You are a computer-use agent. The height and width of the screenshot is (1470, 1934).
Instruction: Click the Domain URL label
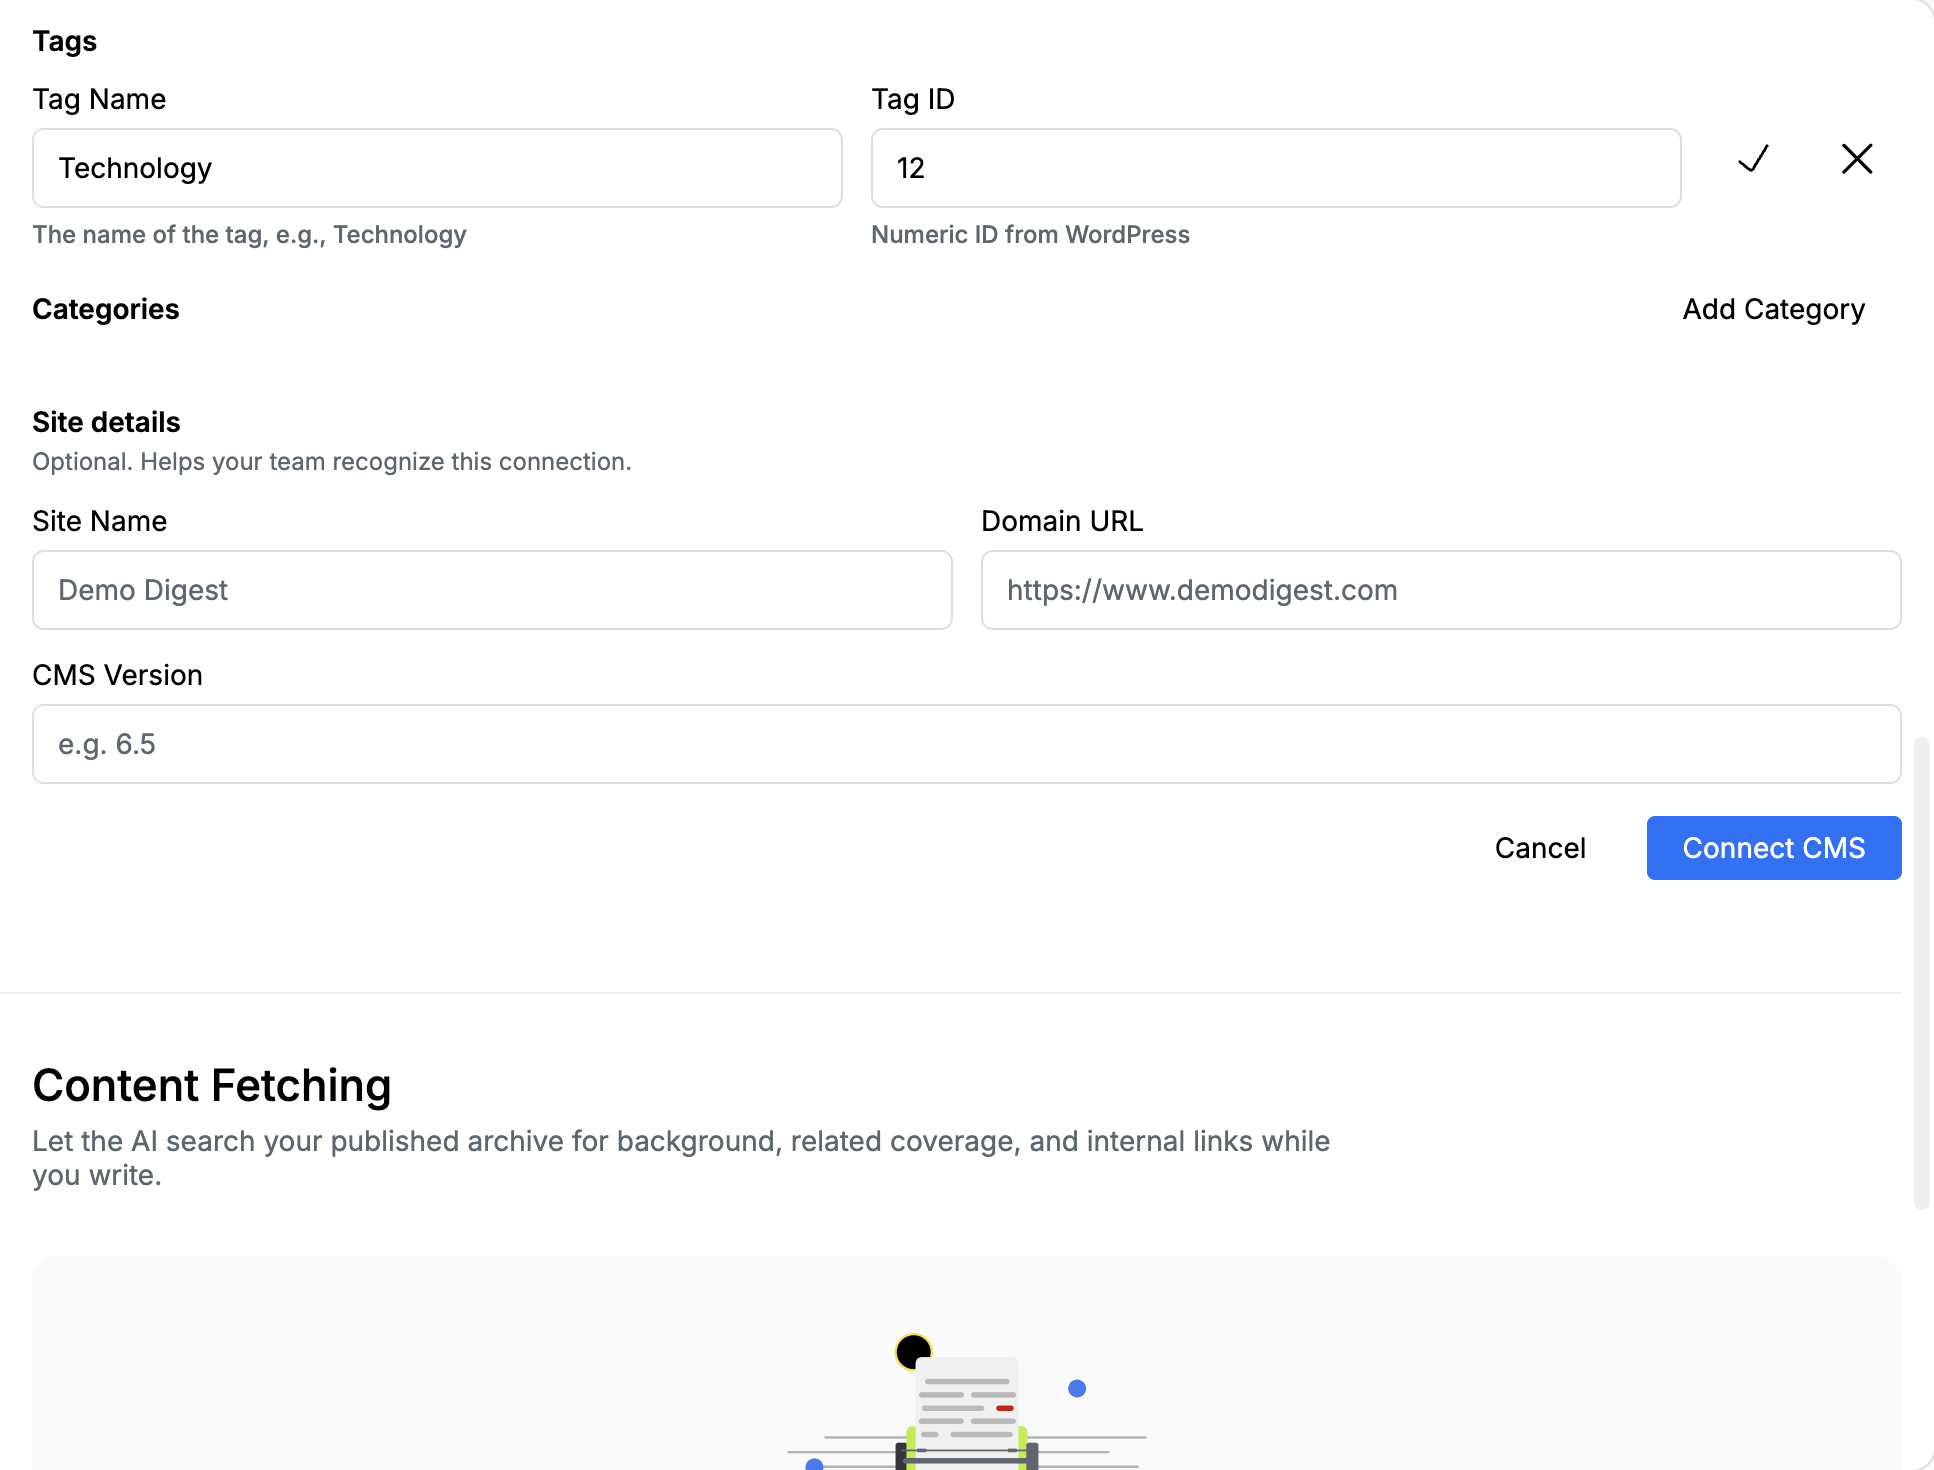point(1062,521)
